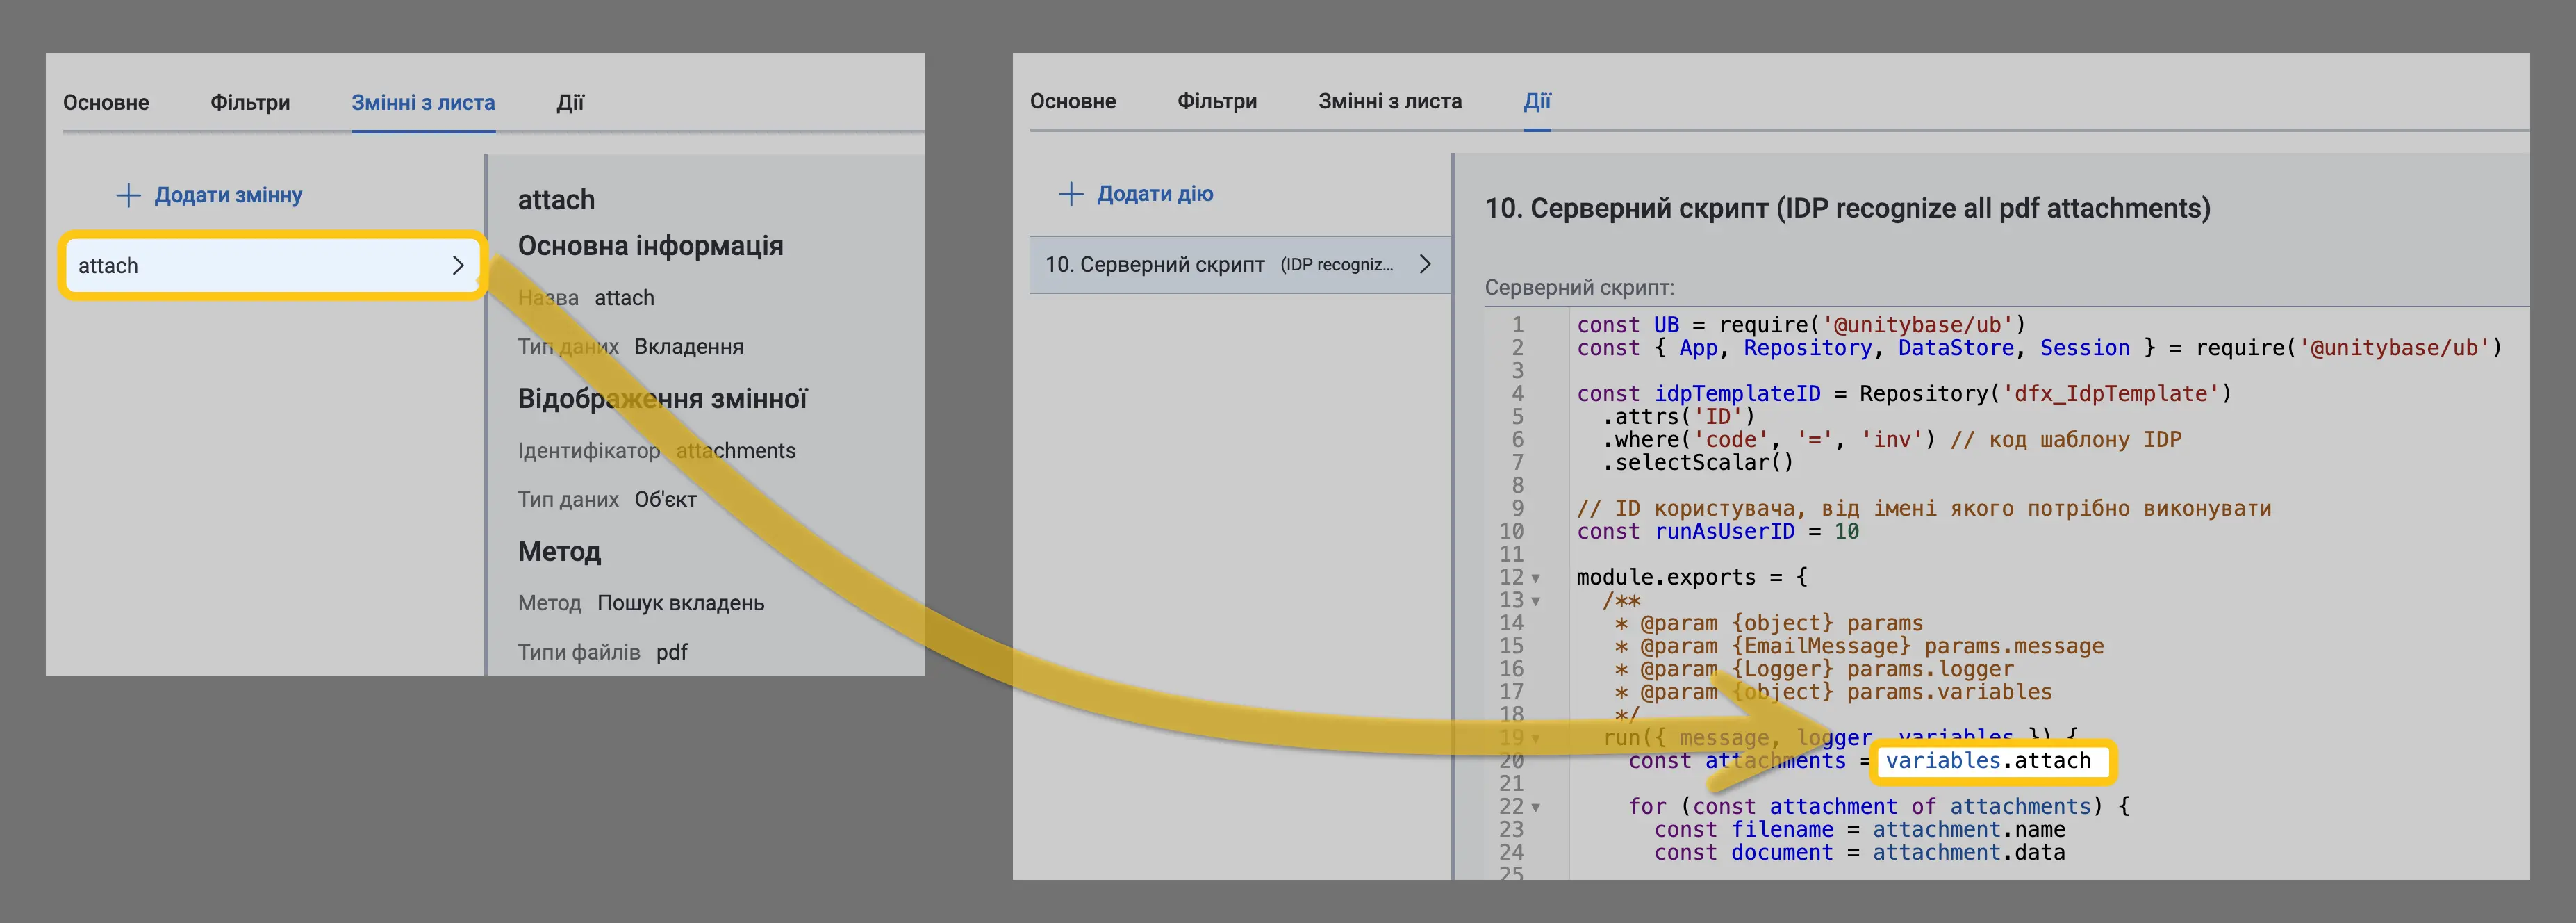2576x923 pixels.
Task: Click the plus icon beside Додати змінну
Action: coord(128,195)
